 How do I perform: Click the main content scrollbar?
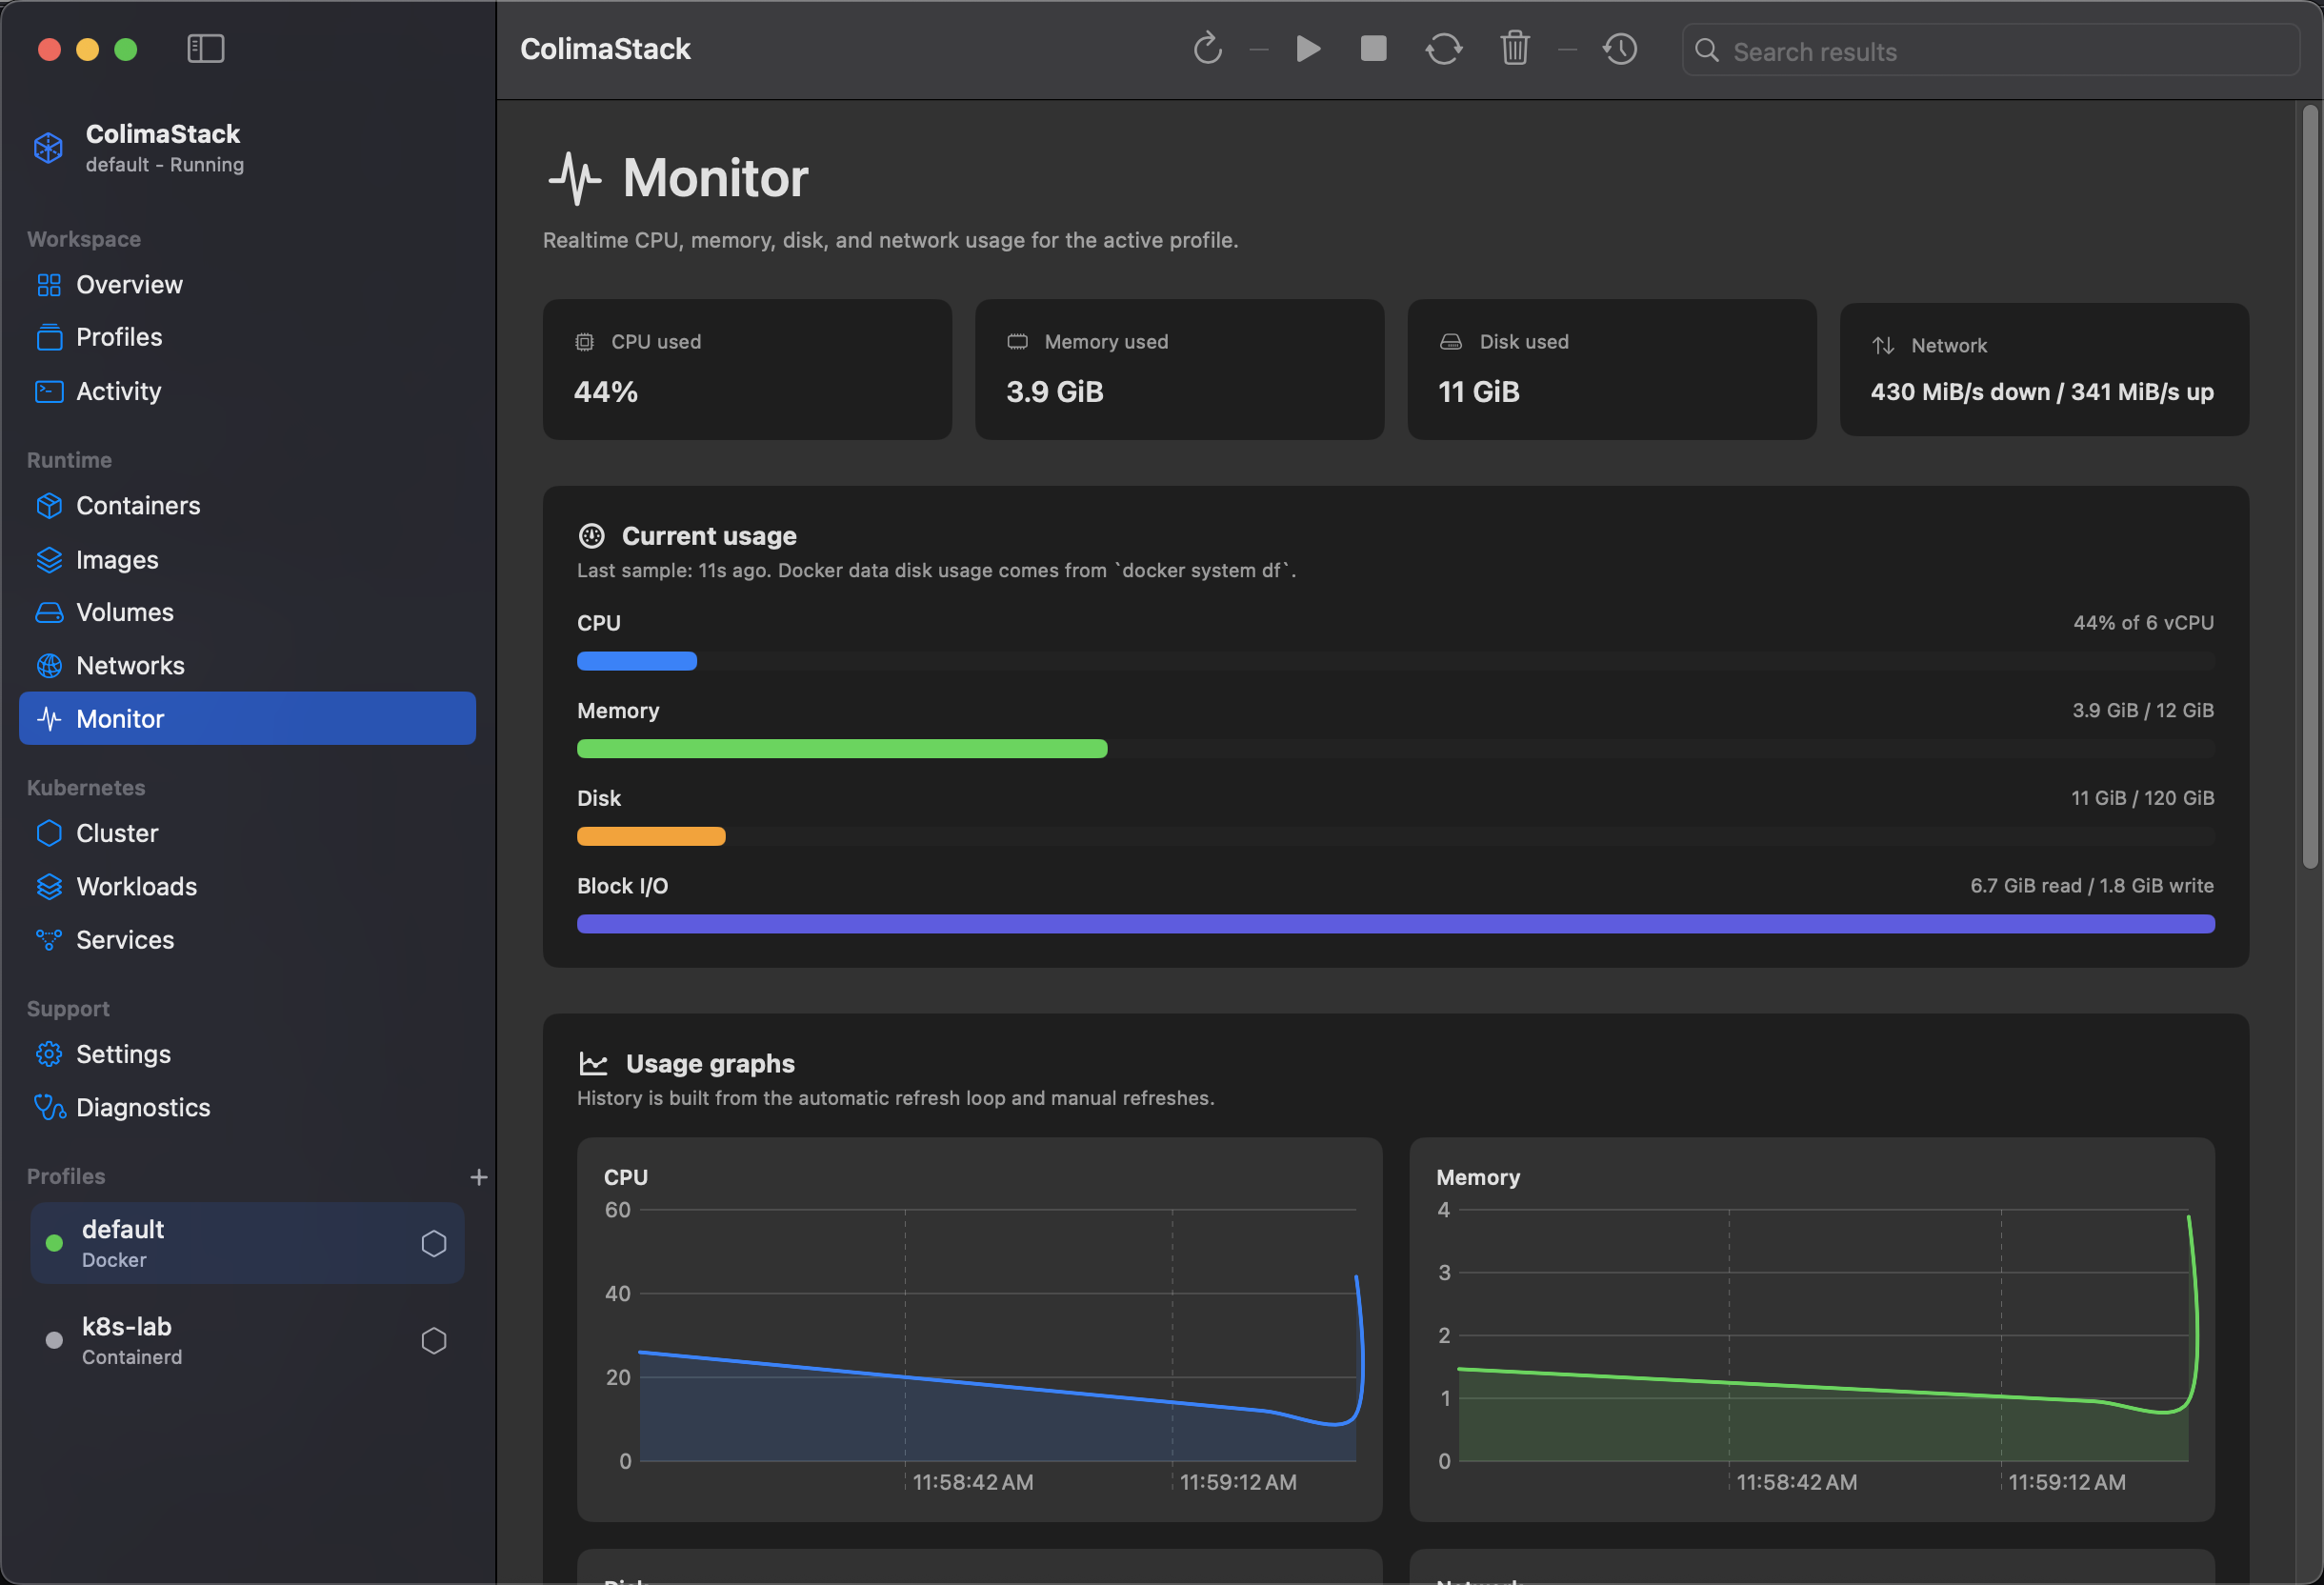coord(2310,487)
